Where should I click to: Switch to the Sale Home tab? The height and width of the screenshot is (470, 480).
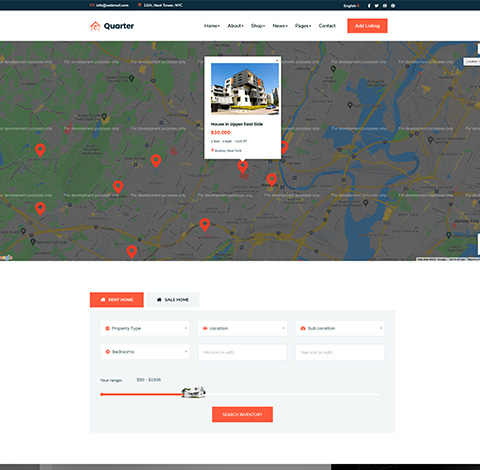(173, 300)
